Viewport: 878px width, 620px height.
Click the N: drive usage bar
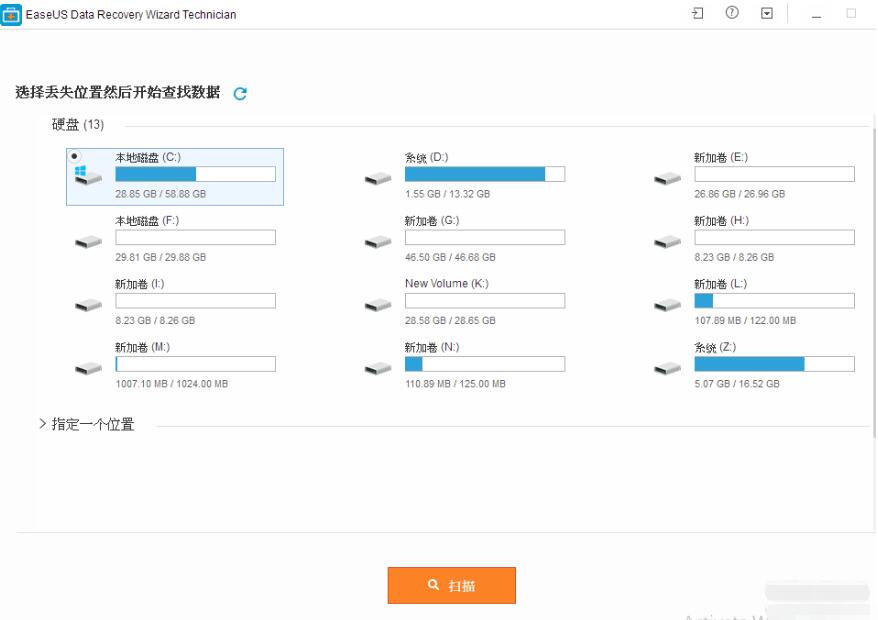tap(485, 364)
